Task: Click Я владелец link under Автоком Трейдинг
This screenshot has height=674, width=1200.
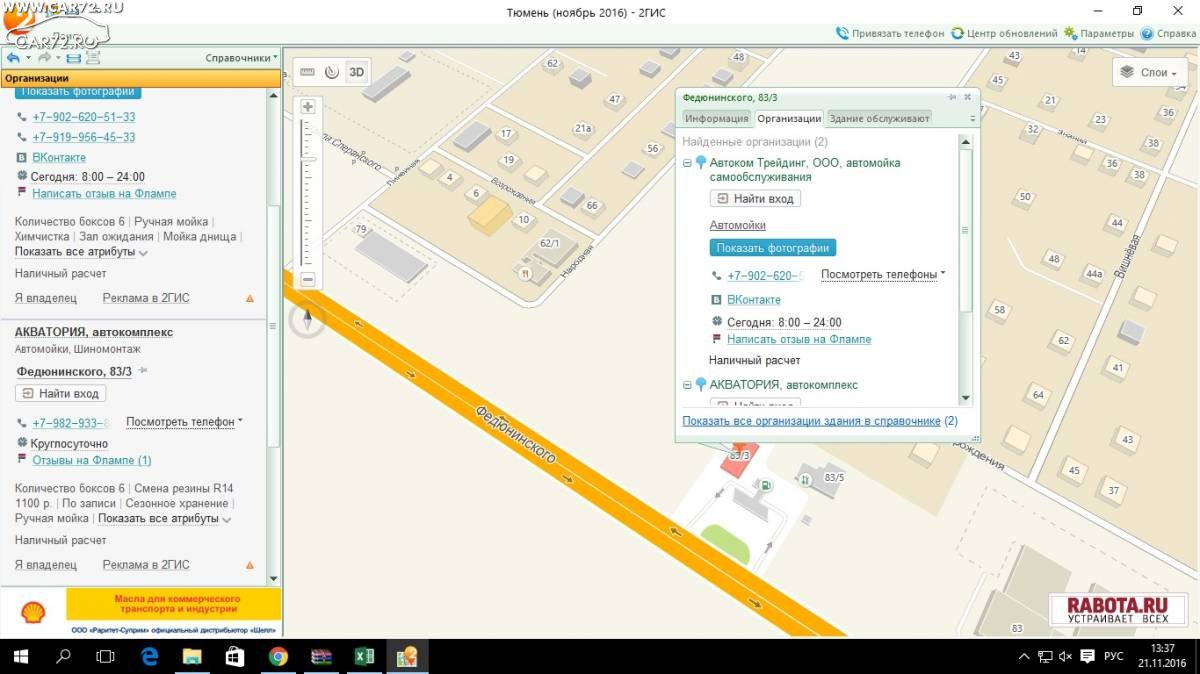Action: (46, 298)
